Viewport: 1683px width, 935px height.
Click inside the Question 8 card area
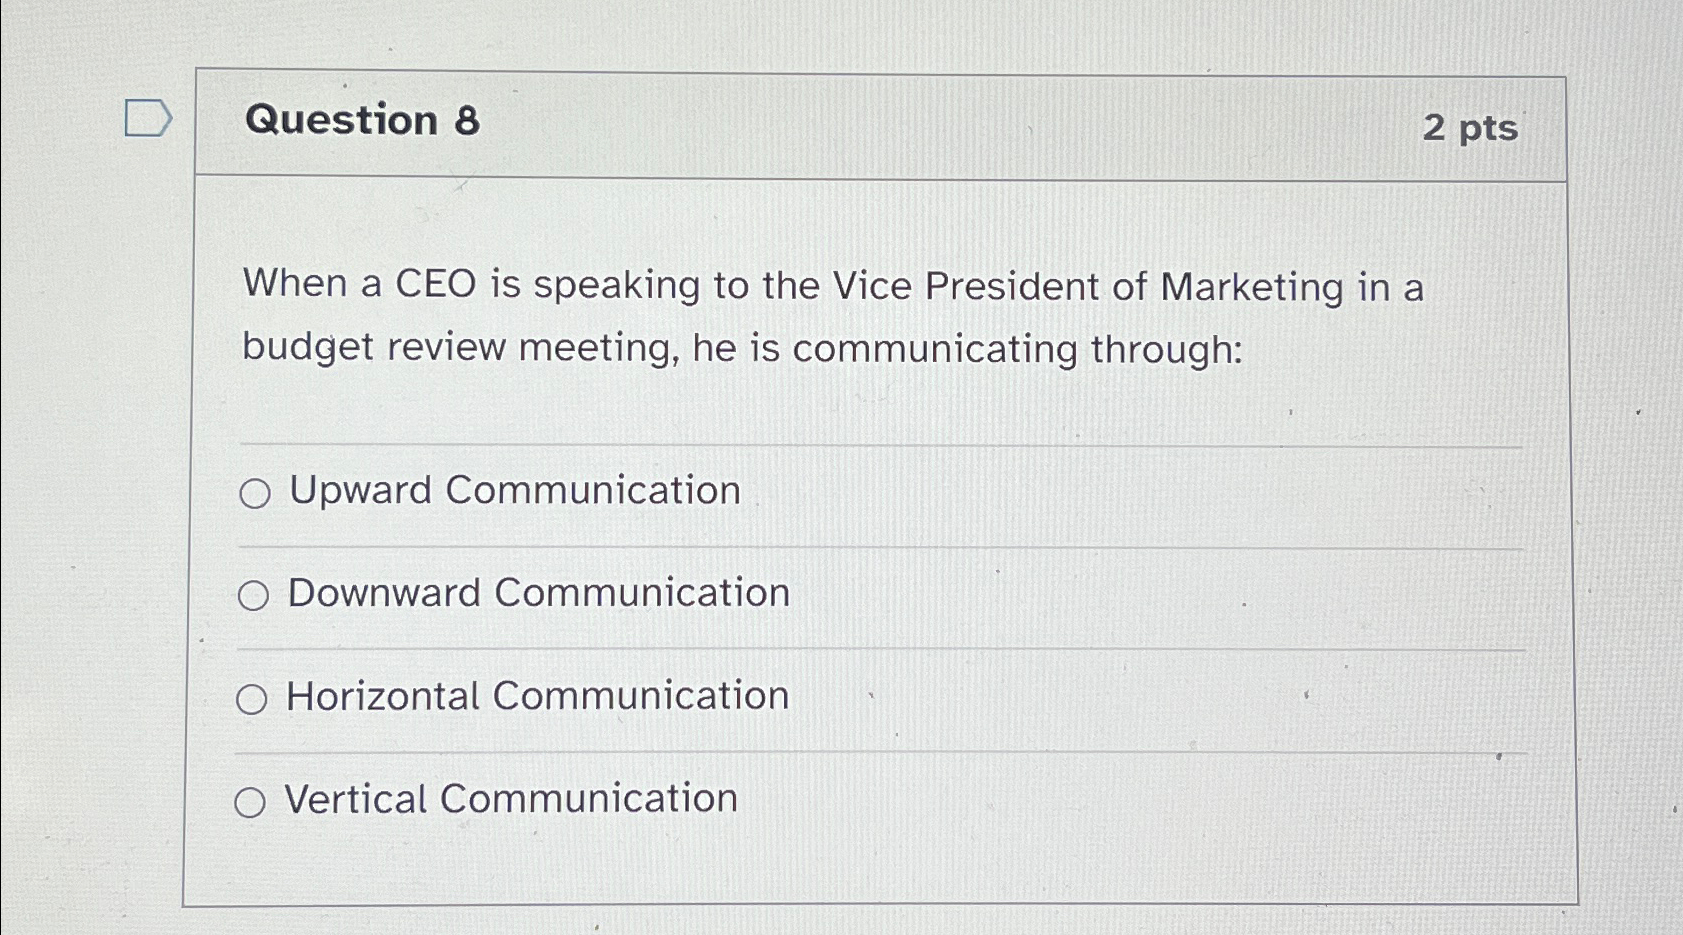point(880,400)
